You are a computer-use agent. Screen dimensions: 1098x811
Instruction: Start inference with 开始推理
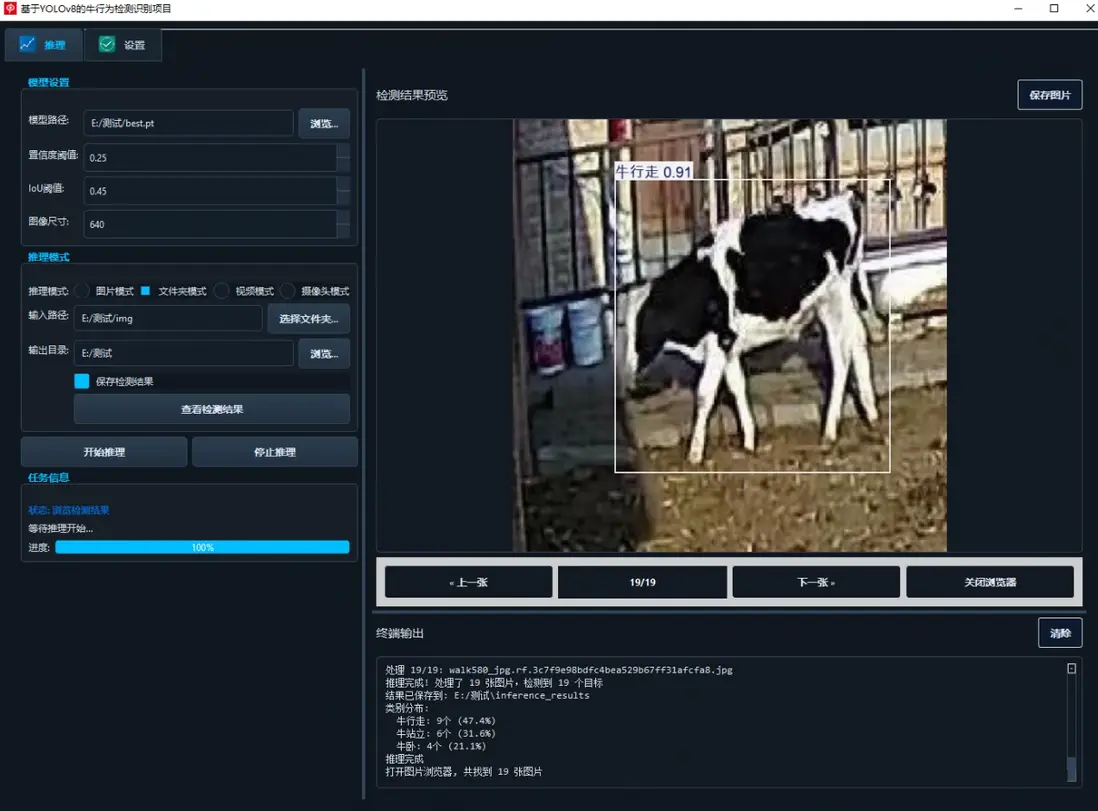tap(104, 452)
